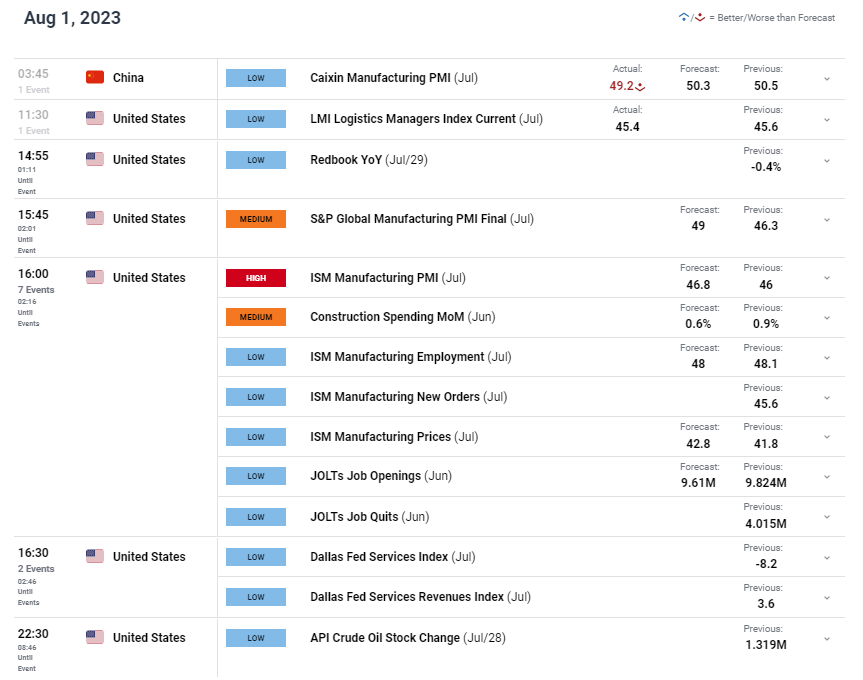Expand the ISM Manufacturing Employment row
The image size is (863, 680).
[x=827, y=358]
